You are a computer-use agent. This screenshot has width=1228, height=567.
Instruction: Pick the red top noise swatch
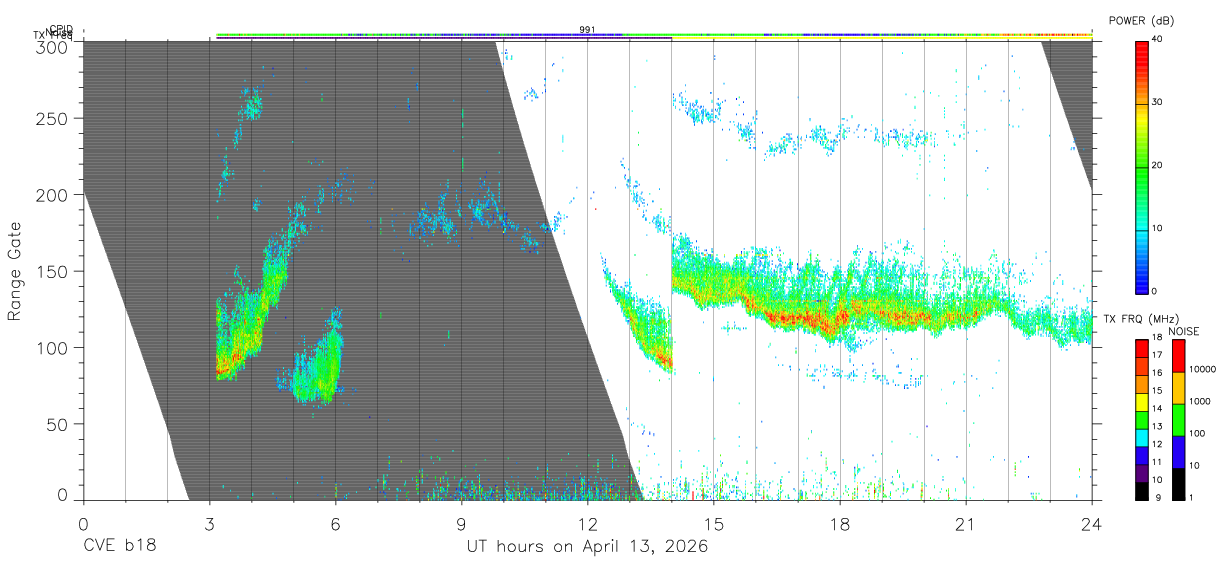1178,356
